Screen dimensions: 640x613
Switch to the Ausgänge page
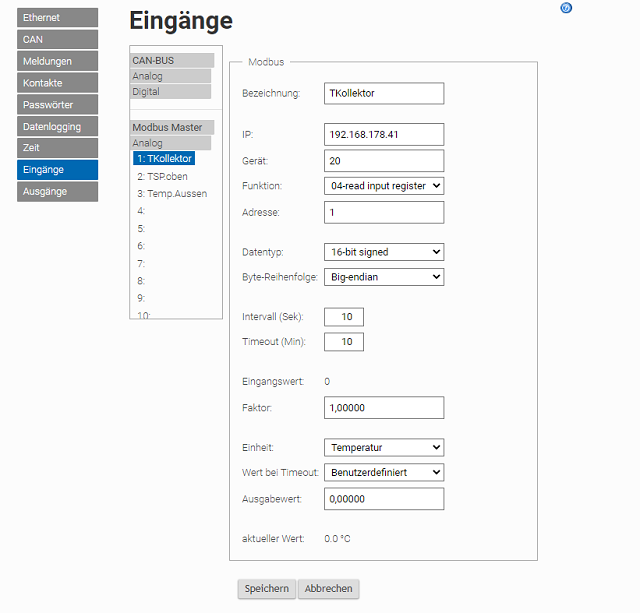(x=57, y=191)
